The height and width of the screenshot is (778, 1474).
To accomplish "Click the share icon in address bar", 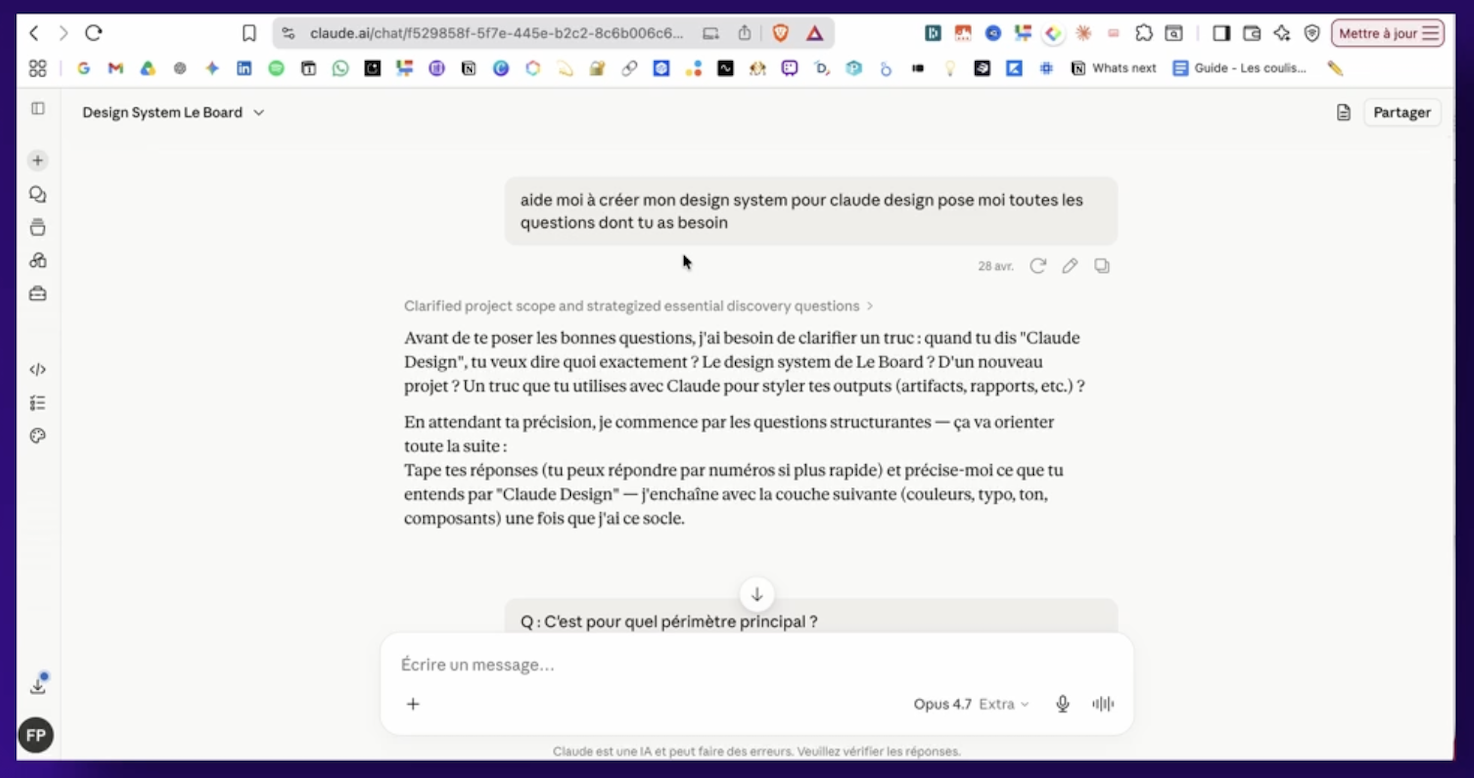I will pyautogui.click(x=744, y=33).
